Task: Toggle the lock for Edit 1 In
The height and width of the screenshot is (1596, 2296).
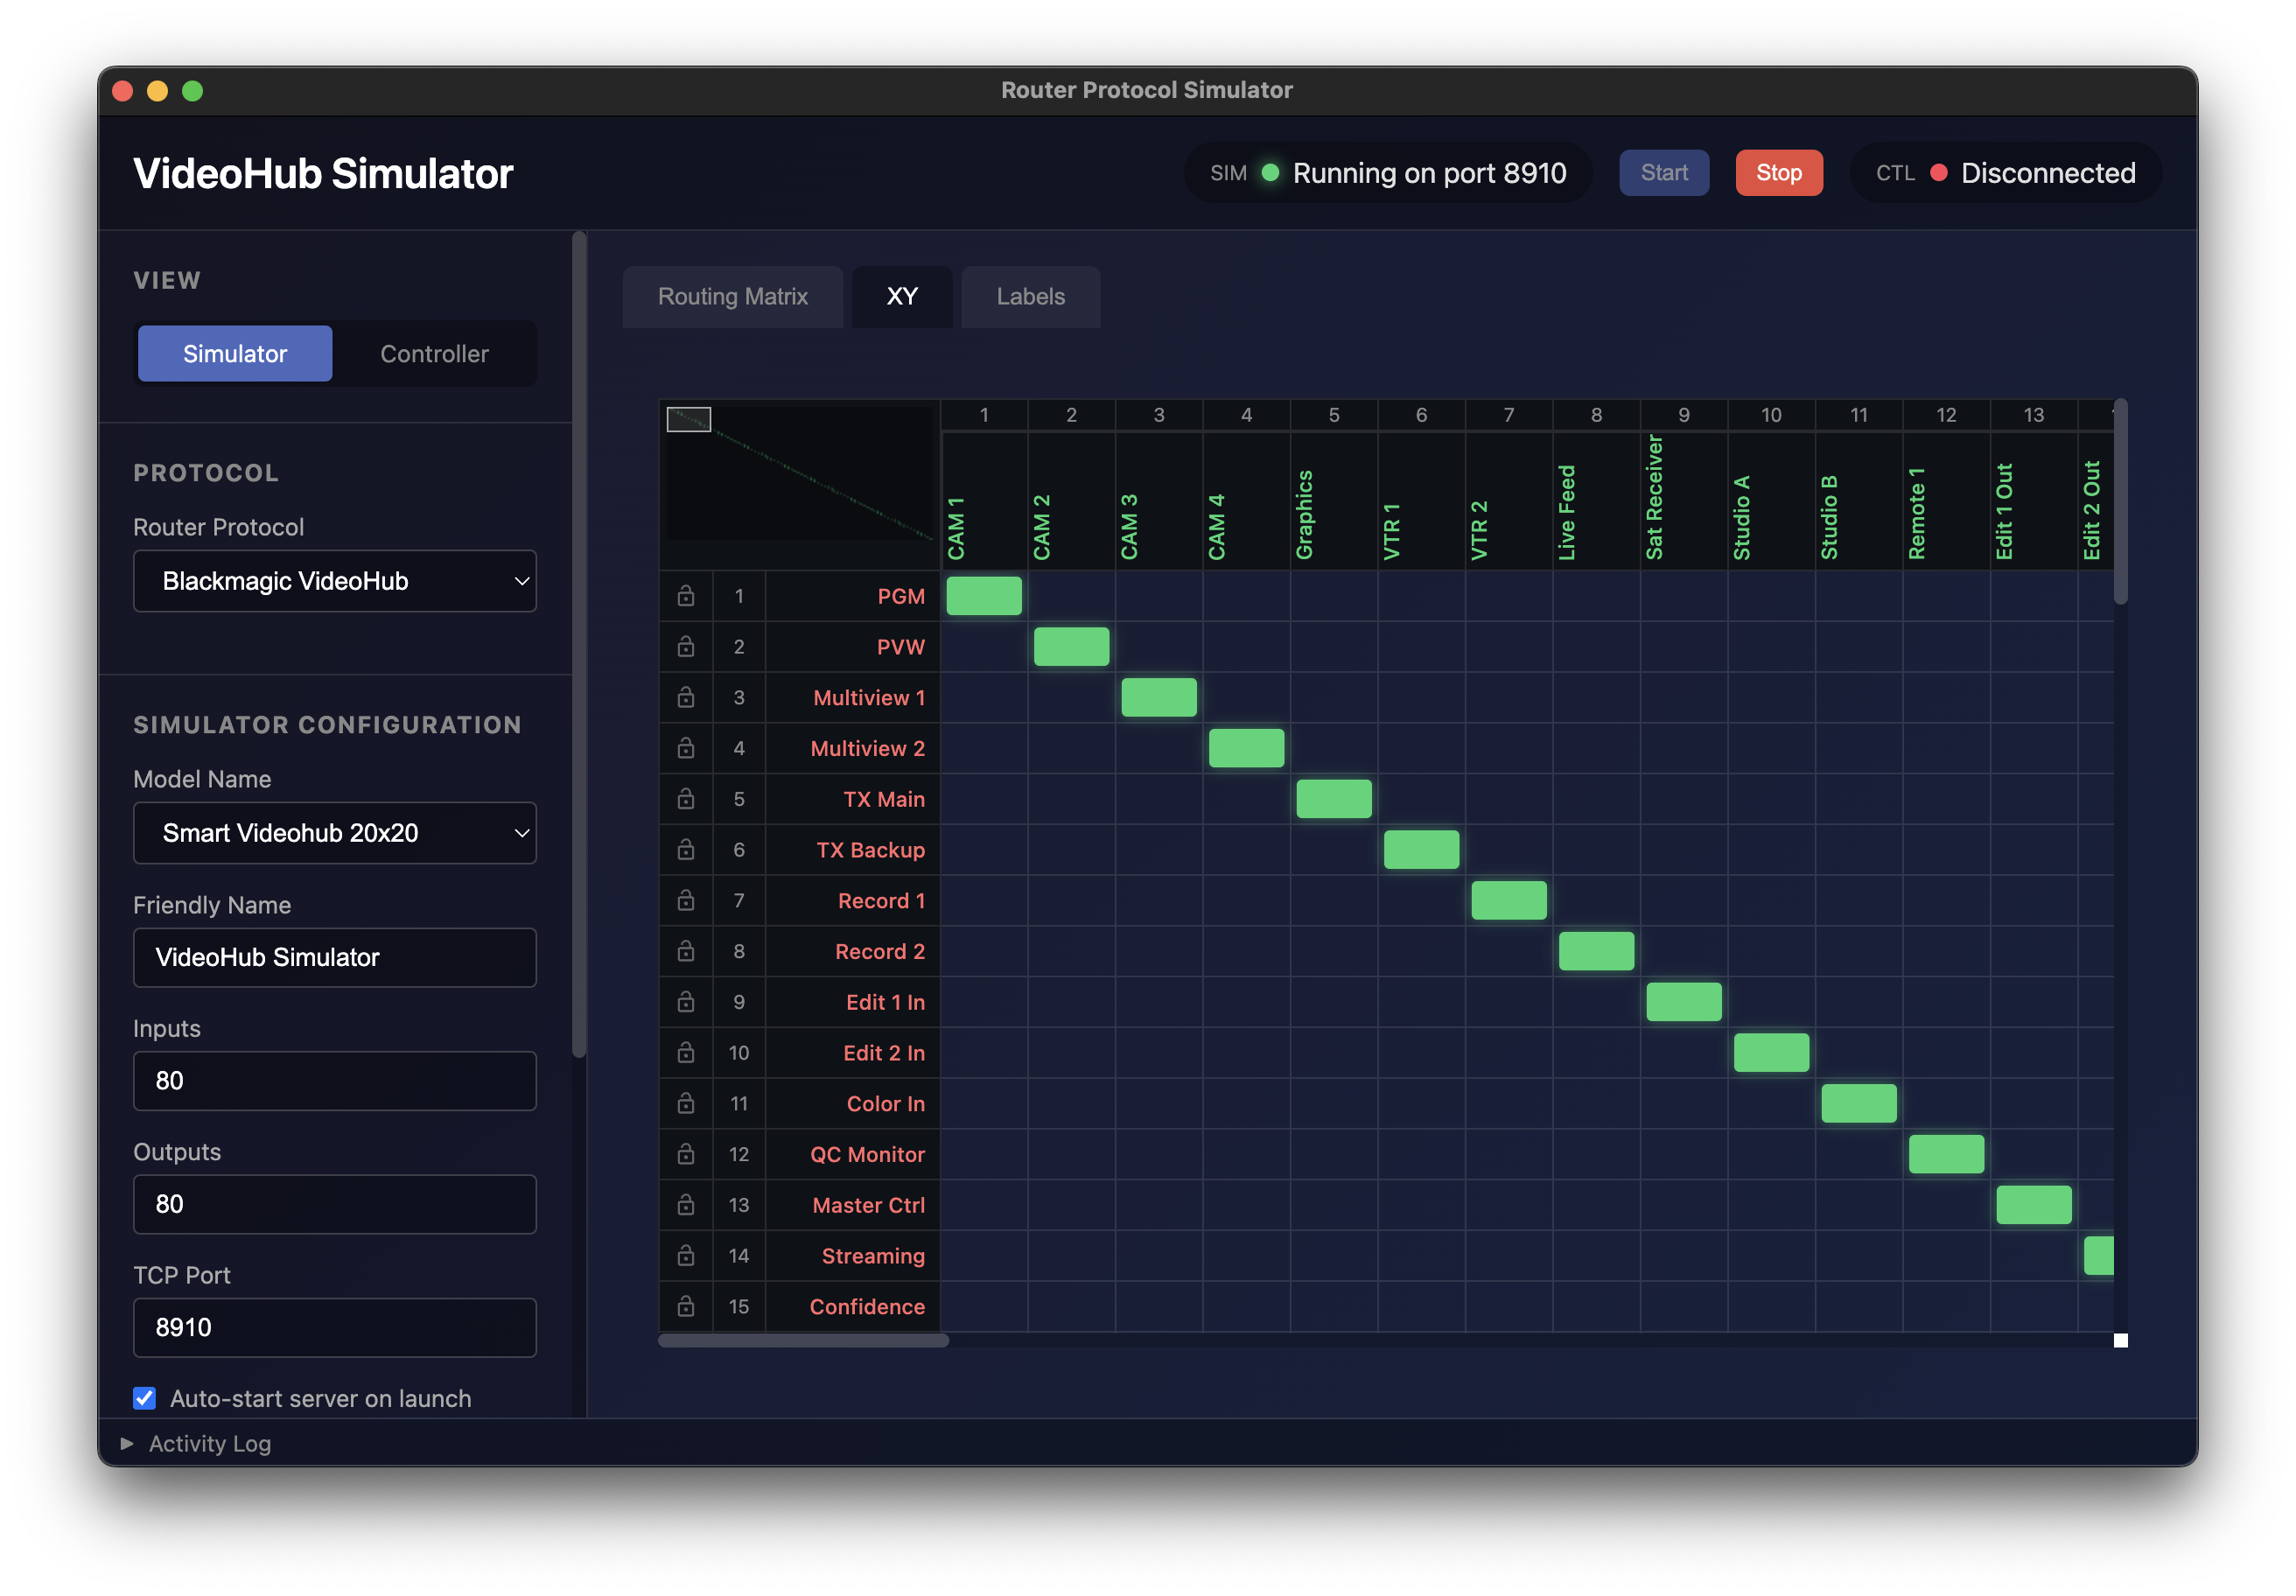Action: [686, 1002]
